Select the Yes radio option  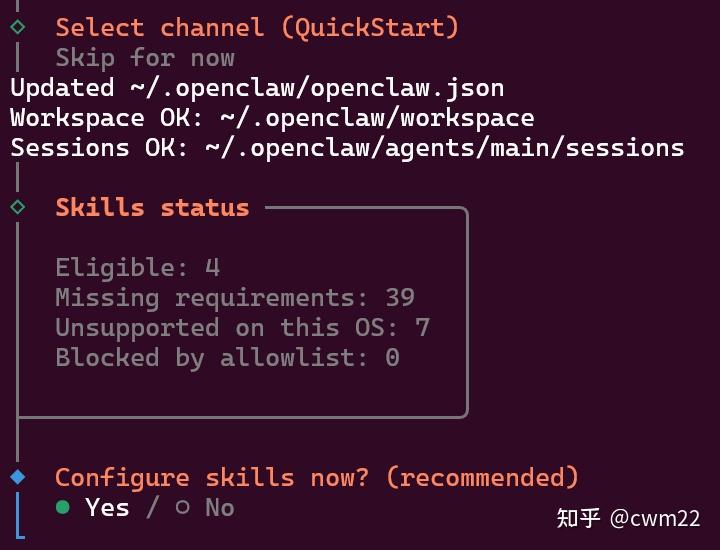[x=107, y=508]
